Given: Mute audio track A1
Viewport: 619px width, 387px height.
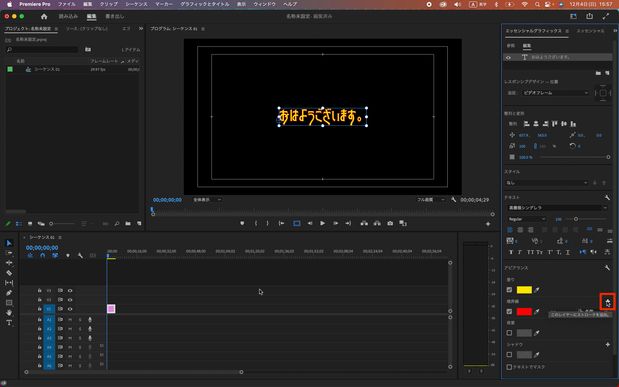Looking at the screenshot, I should [70, 319].
